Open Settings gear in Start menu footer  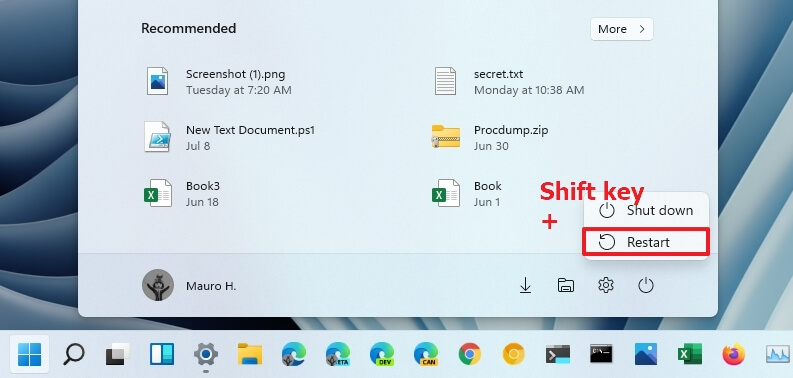point(605,286)
